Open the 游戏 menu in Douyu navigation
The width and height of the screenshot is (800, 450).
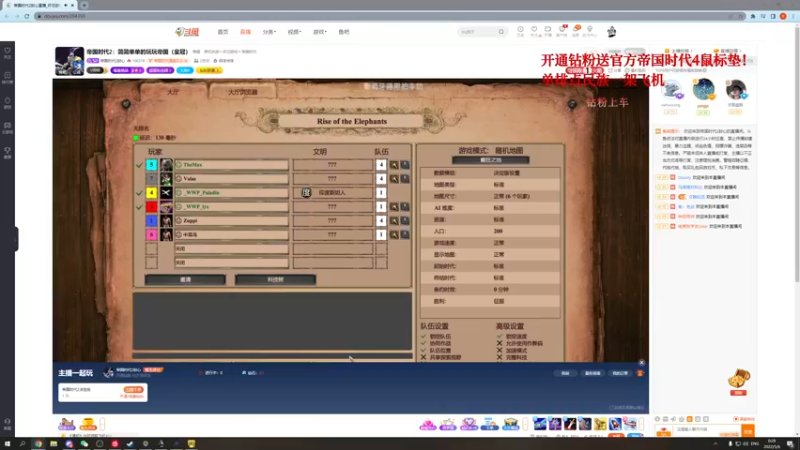pyautogui.click(x=319, y=32)
